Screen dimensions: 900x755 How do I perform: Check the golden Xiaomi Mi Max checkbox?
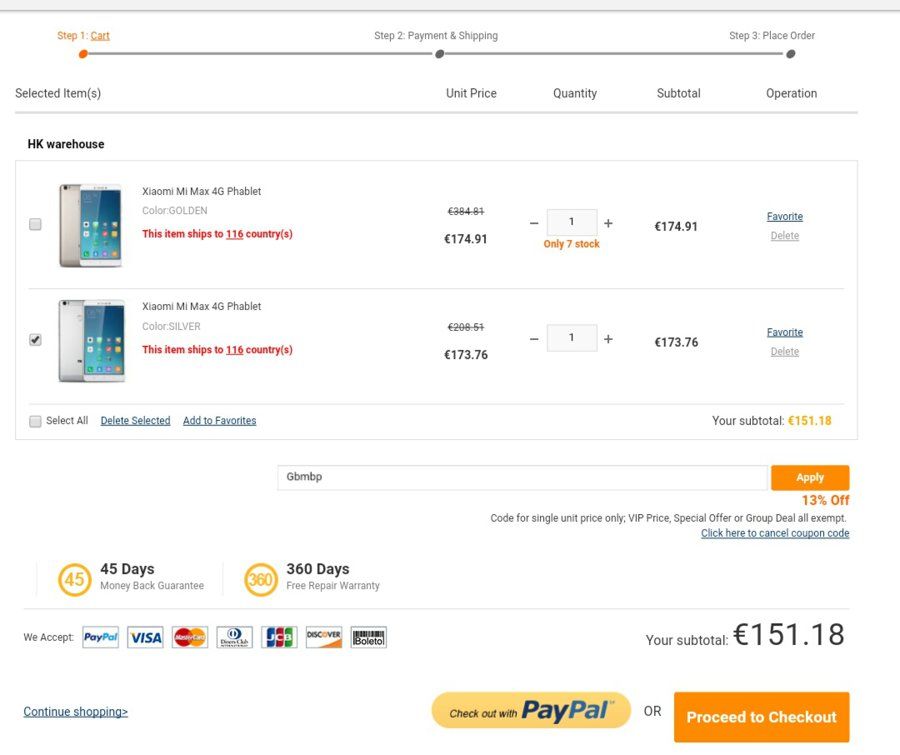click(36, 224)
